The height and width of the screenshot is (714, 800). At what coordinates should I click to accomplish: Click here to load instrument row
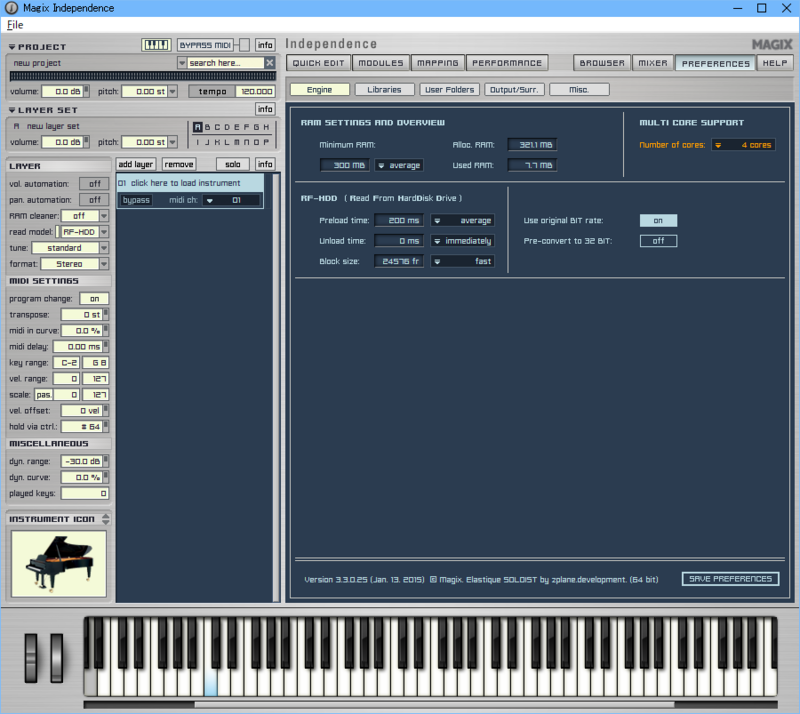[190, 183]
